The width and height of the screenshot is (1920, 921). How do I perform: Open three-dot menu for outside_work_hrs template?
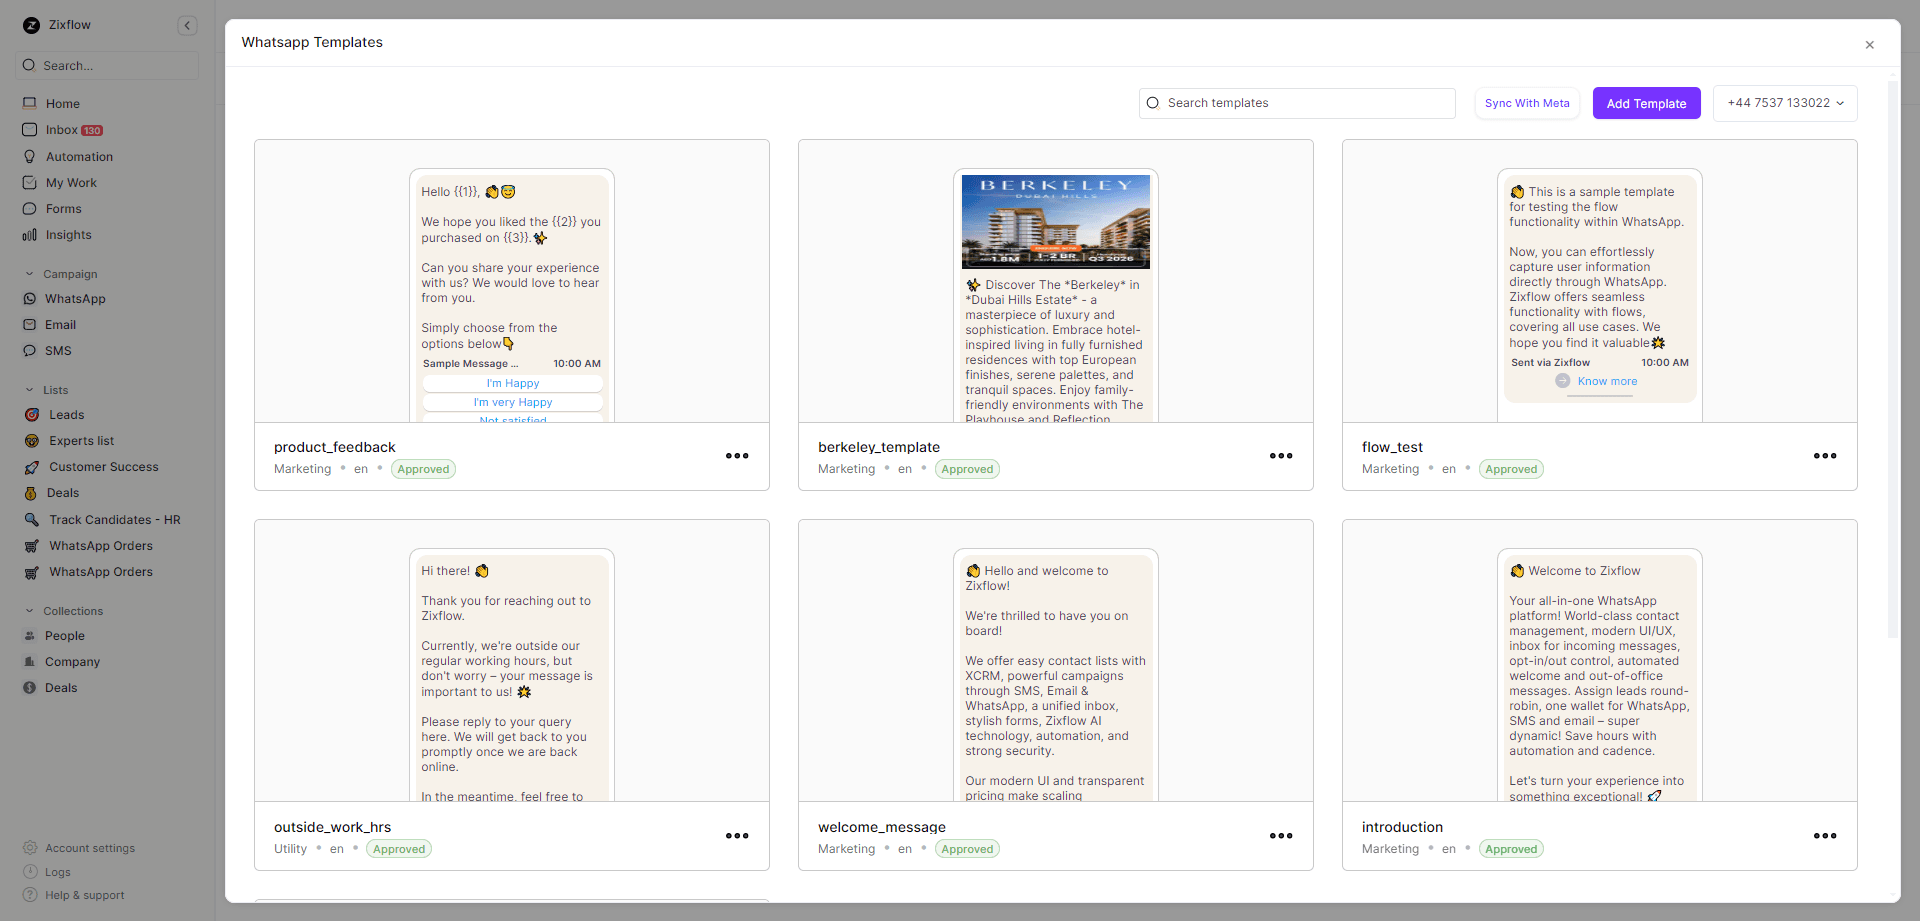737,836
